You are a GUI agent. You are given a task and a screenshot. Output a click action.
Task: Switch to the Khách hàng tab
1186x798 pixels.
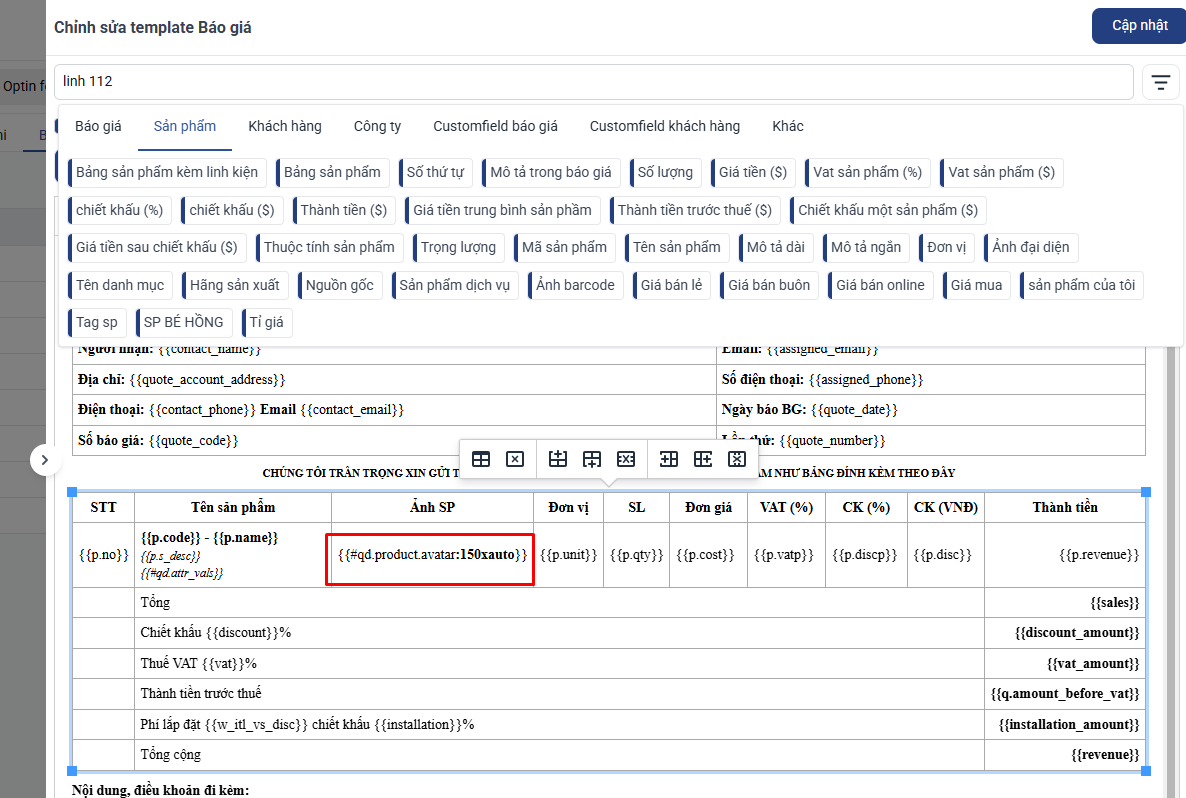pos(285,126)
